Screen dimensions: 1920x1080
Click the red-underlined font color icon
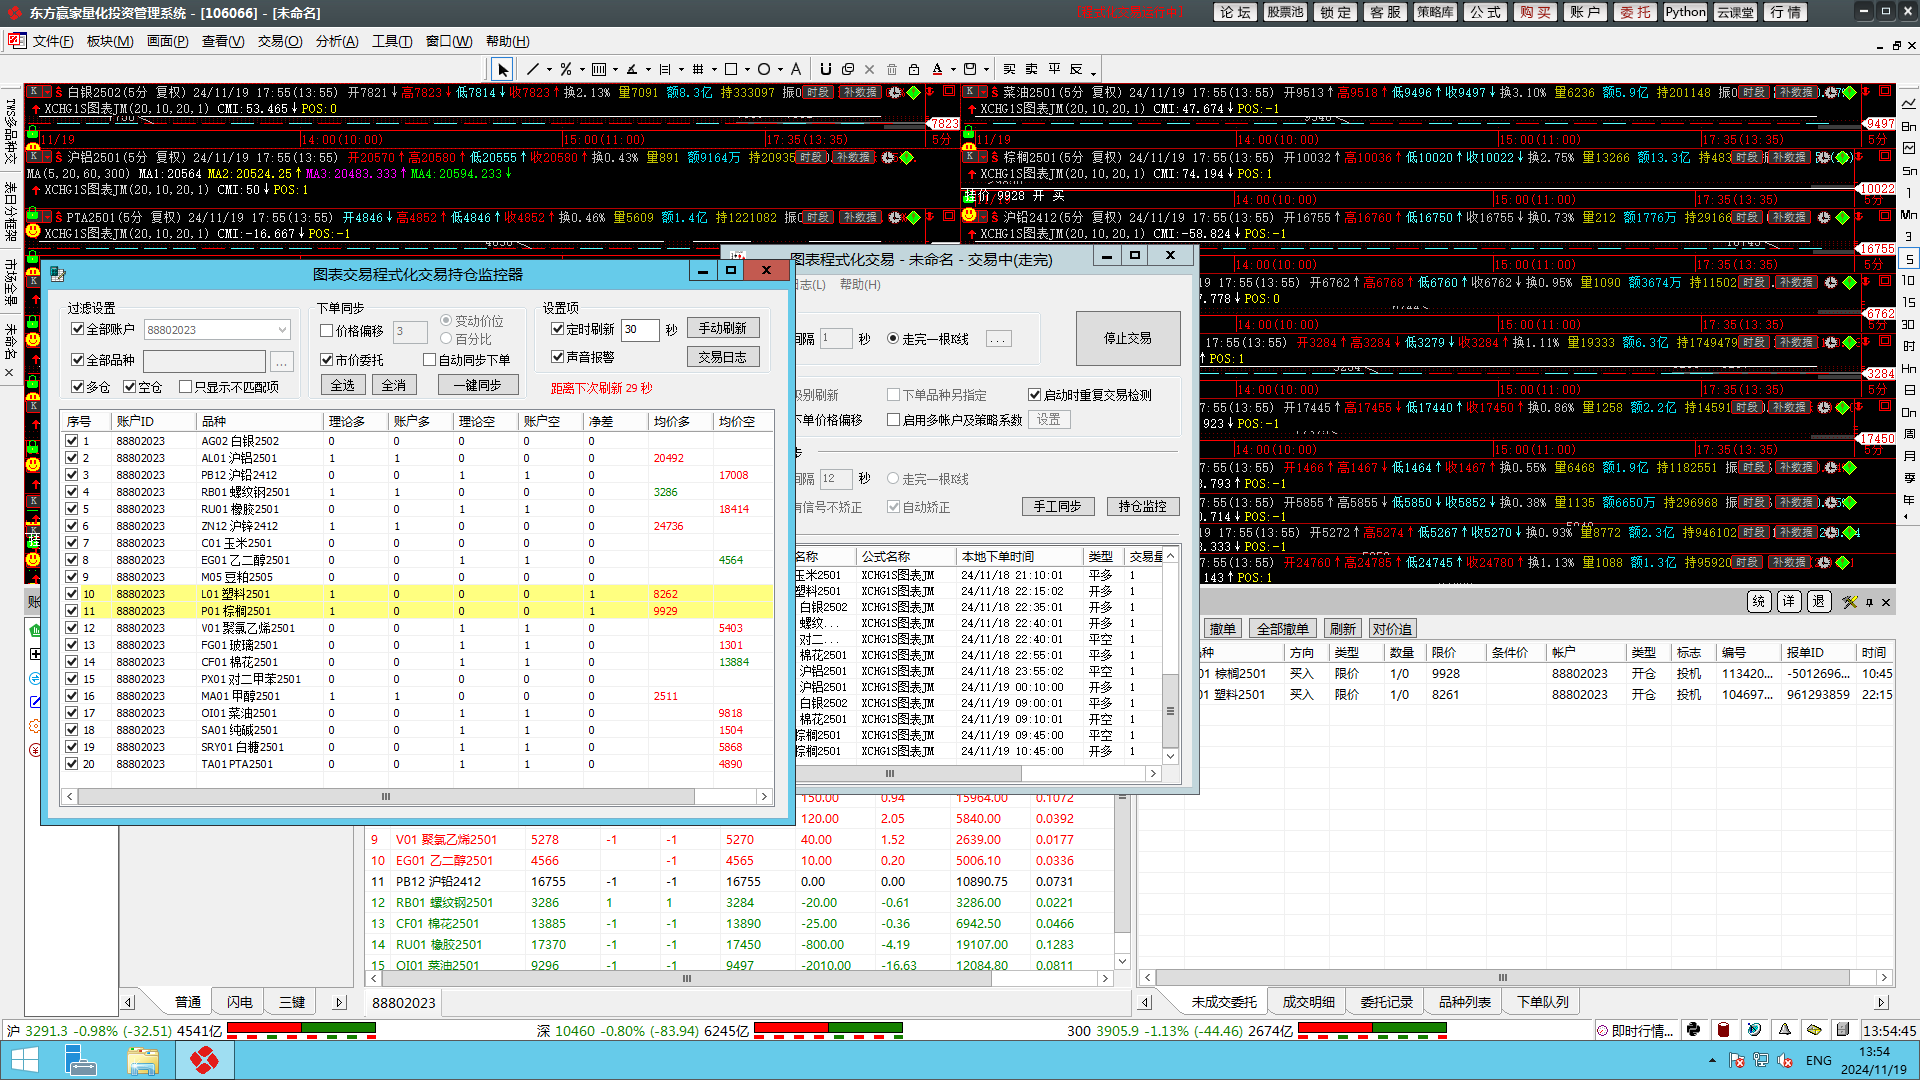[x=937, y=69]
